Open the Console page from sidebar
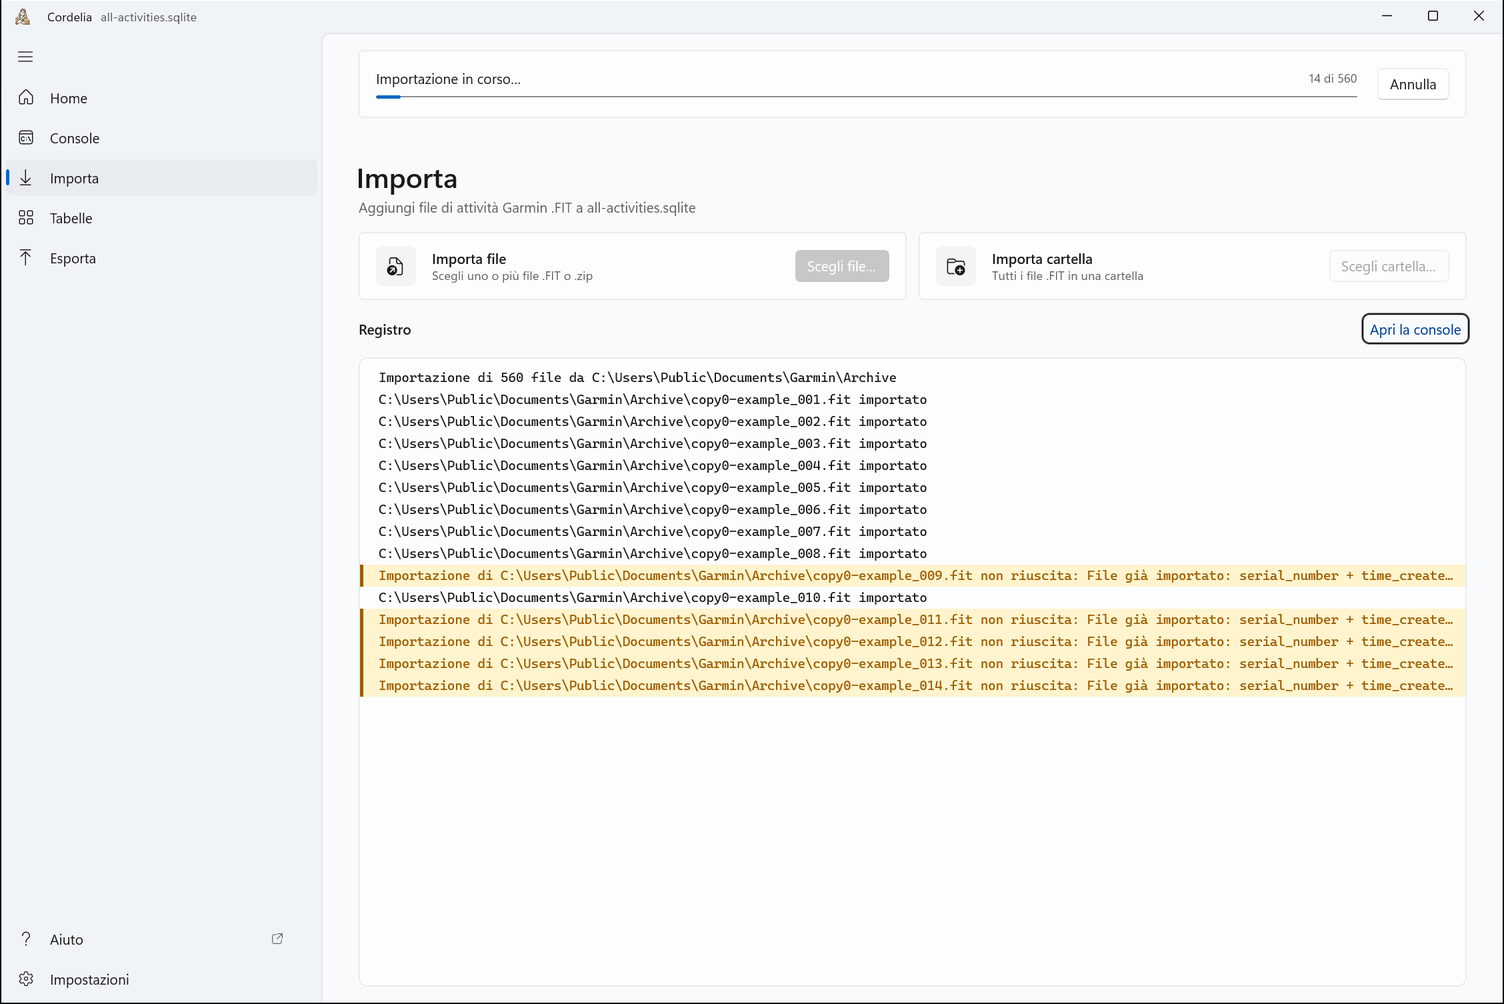Screen dimensions: 1504x1004 coord(162,137)
